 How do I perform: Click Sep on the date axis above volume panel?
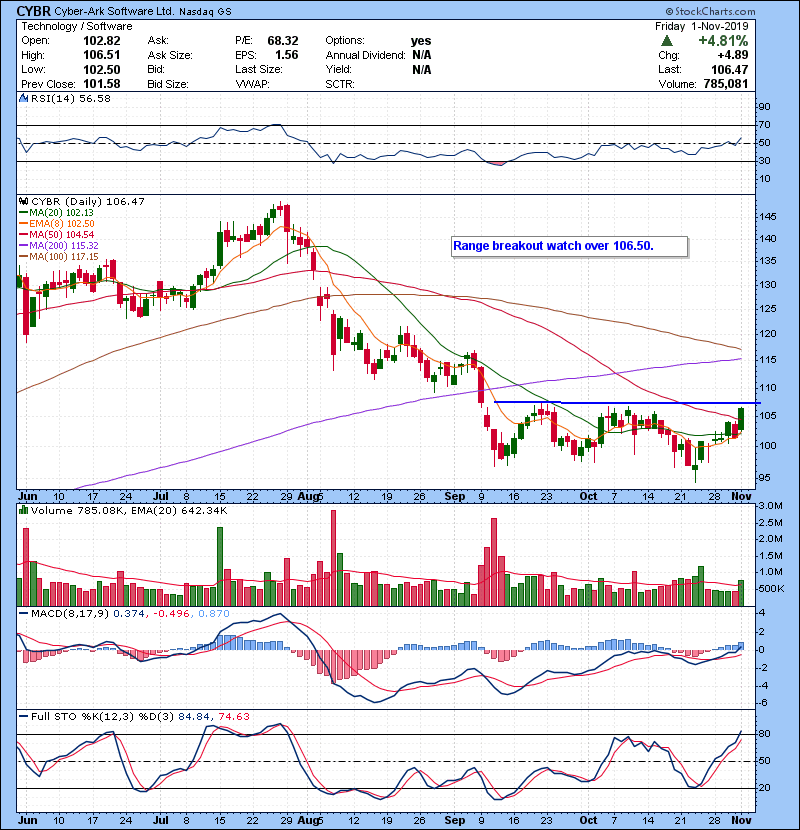pyautogui.click(x=455, y=497)
